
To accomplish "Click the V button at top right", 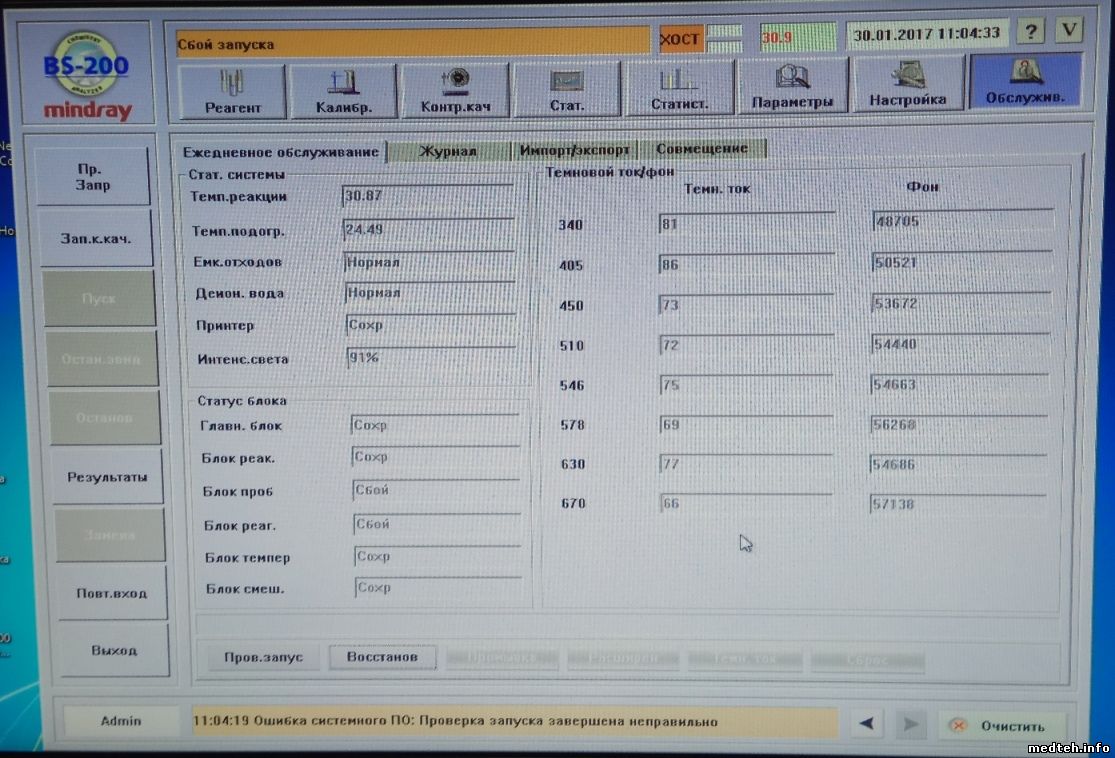I will pos(1068,30).
